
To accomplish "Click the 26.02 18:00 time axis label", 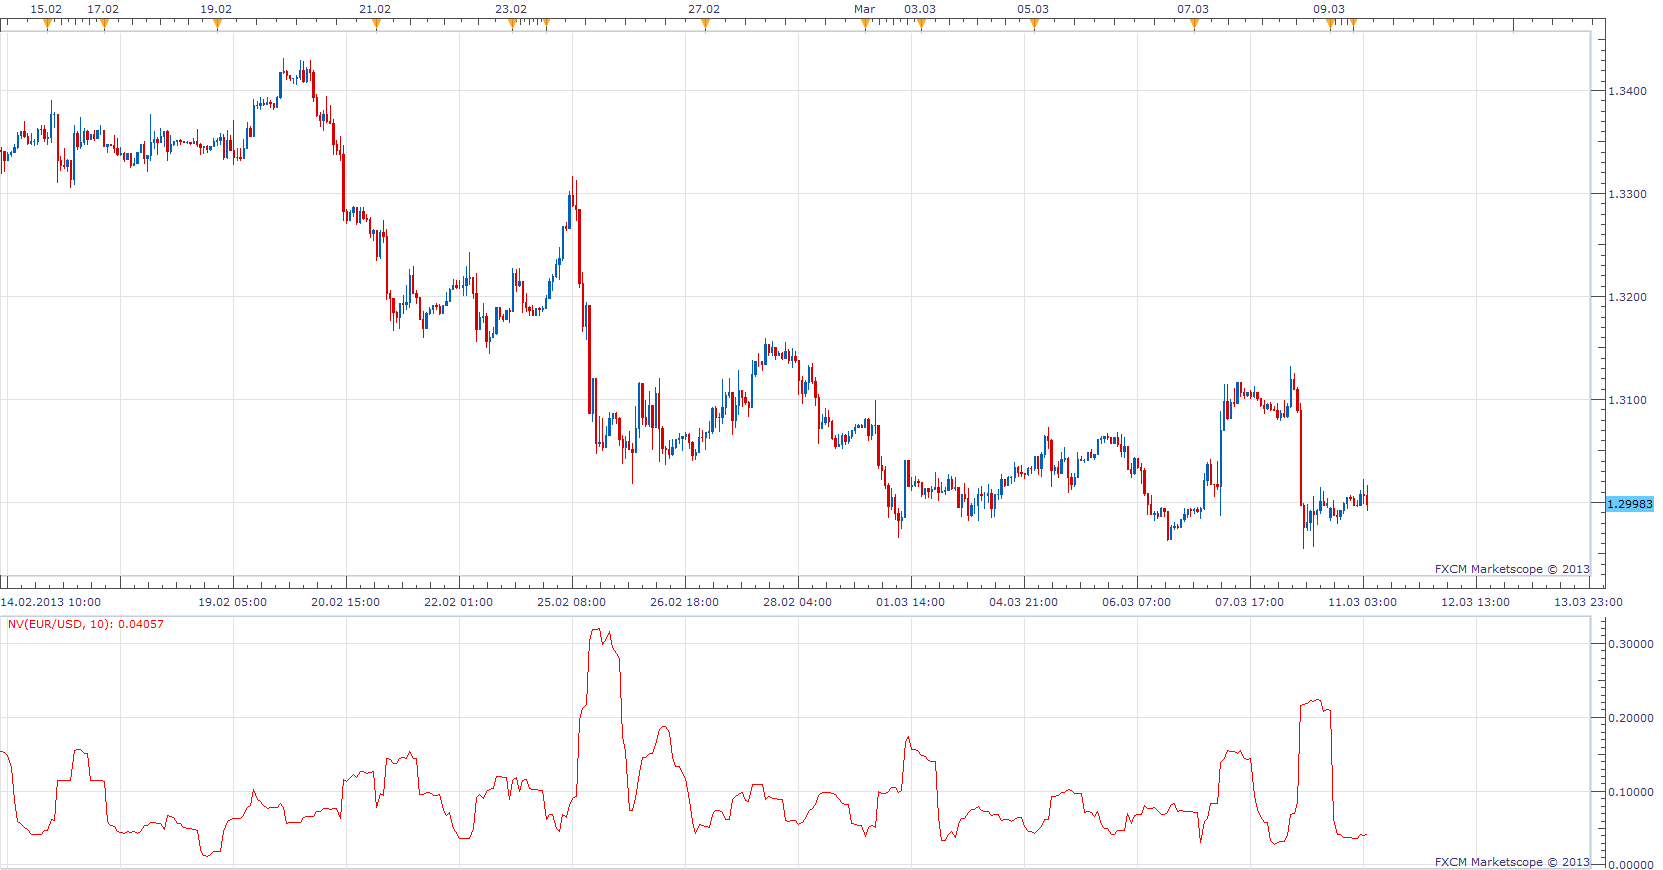I will click(x=684, y=602).
